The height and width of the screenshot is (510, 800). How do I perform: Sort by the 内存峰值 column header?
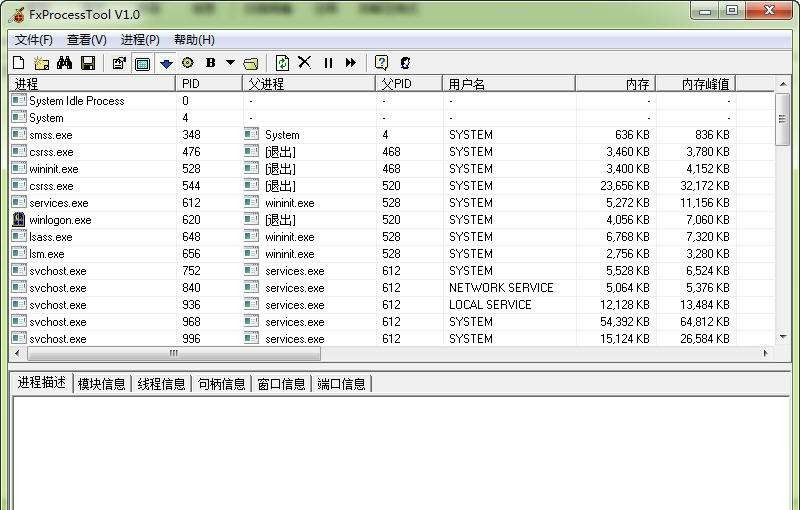695,84
